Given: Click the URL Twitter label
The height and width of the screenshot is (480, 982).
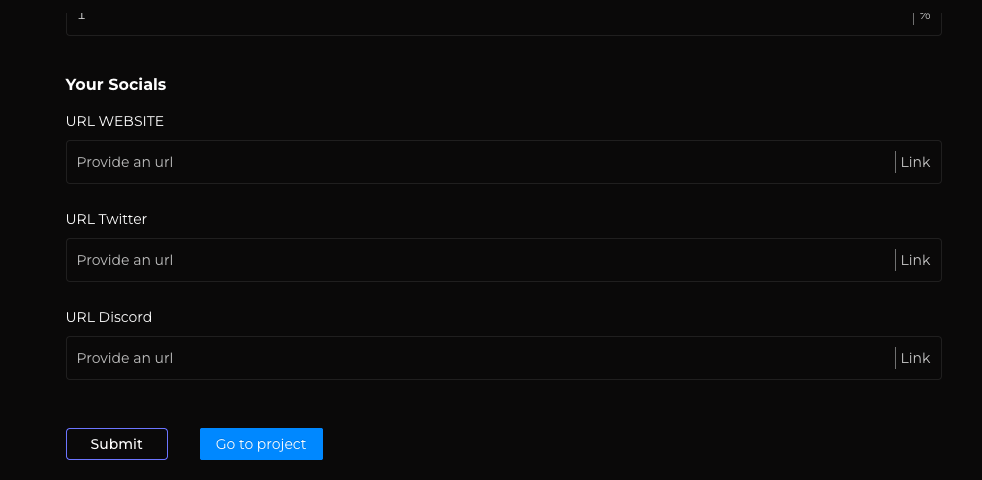Looking at the screenshot, I should pyautogui.click(x=106, y=219).
